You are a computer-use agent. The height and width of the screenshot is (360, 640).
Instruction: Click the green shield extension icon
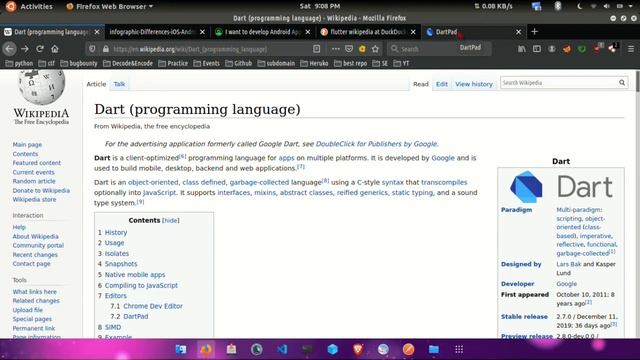point(582,49)
